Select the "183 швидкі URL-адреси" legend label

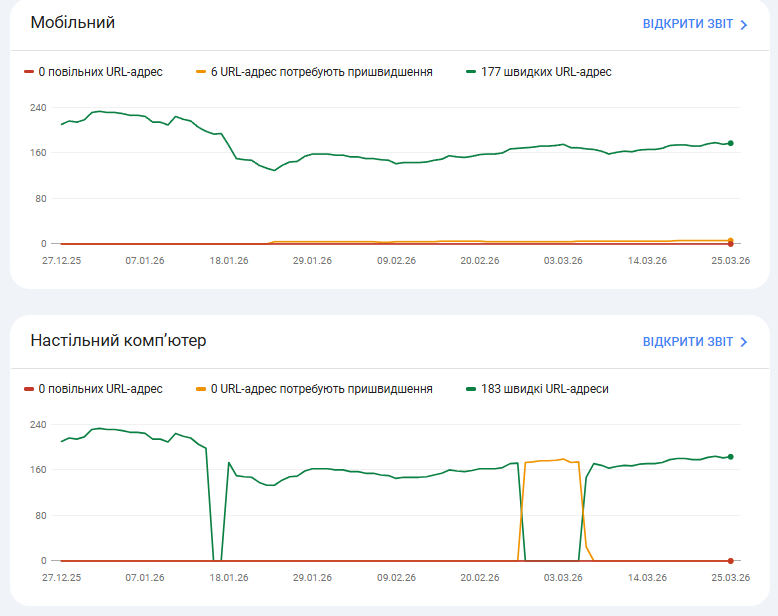pos(544,389)
